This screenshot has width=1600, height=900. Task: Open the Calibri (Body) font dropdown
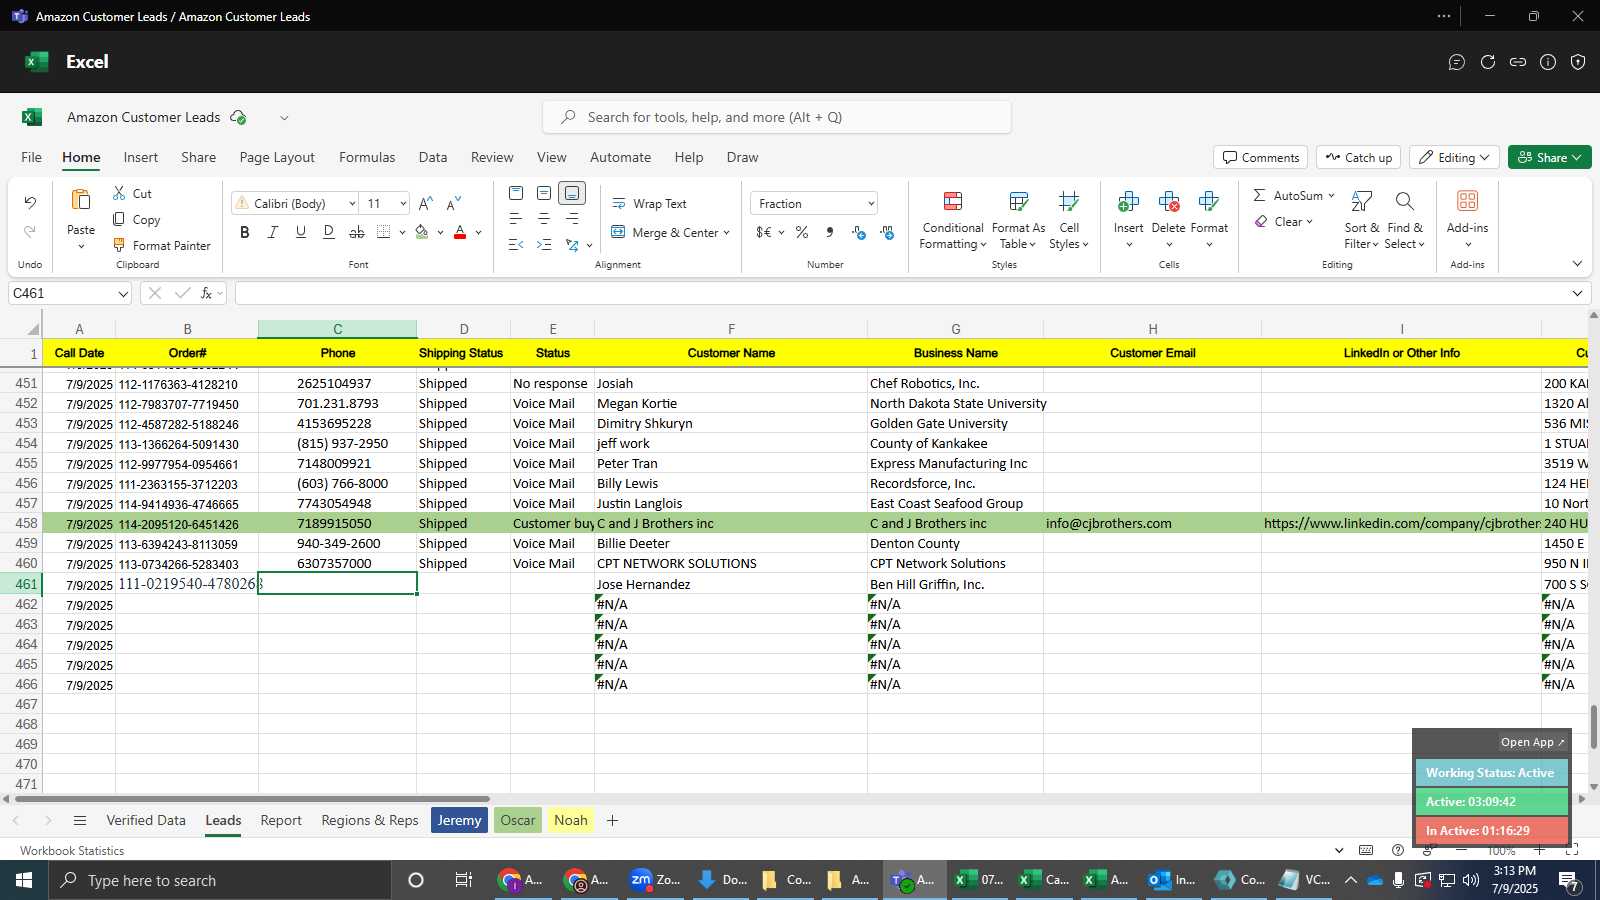click(x=352, y=204)
